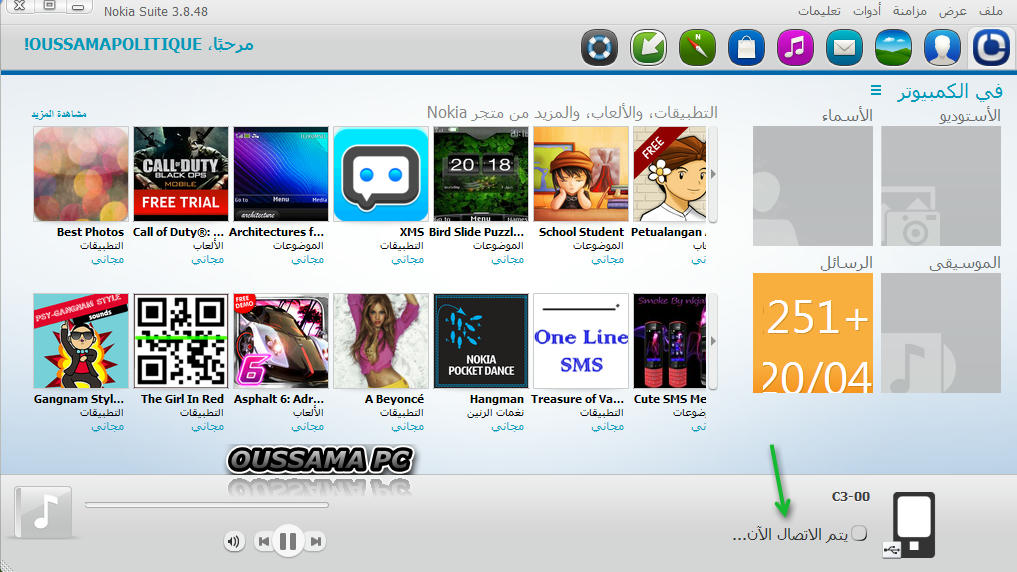Click the hamburger list icon beside في الكمبيوتر
Viewport: 1017px width, 572px height.
pos(876,90)
